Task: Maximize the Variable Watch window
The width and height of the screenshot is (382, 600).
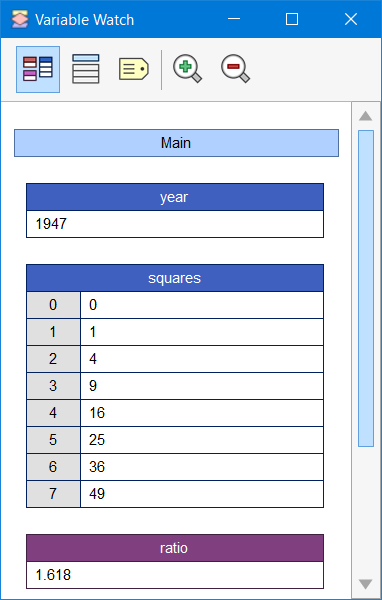Action: point(292,19)
